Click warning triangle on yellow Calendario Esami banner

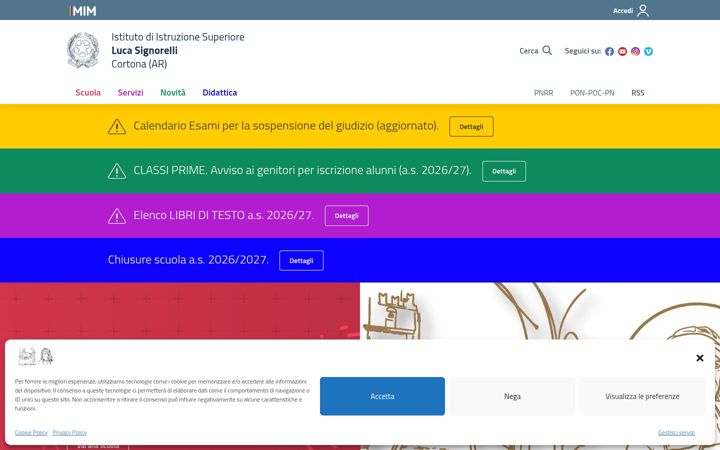tap(117, 127)
